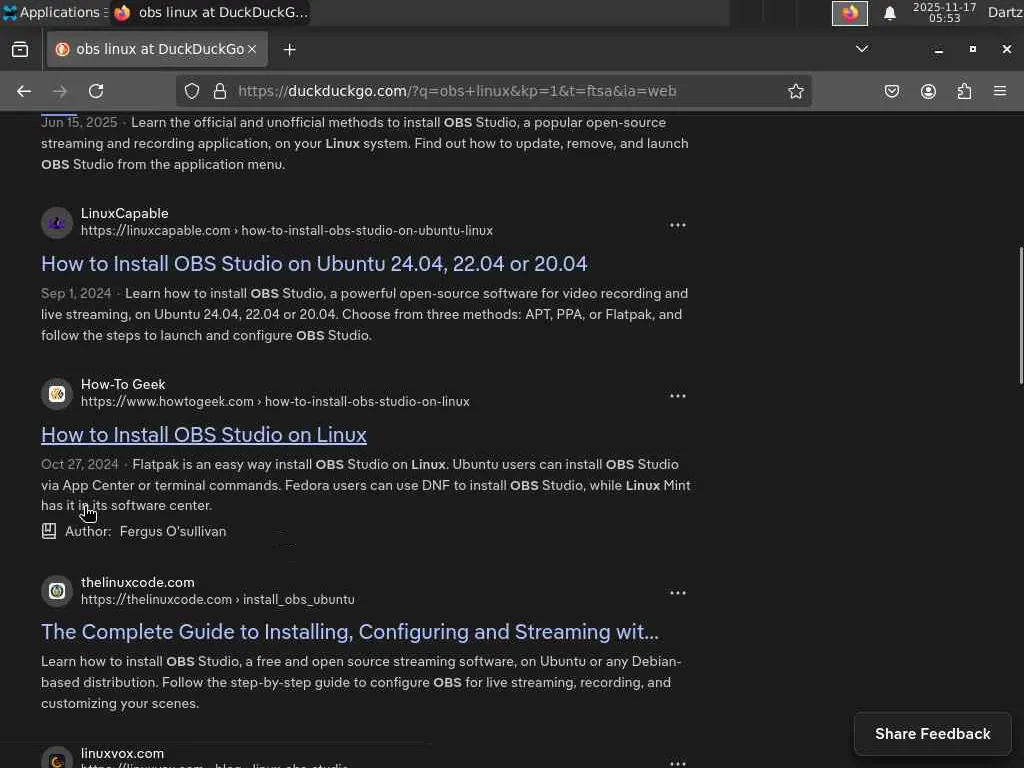Show site security info via padlock icon
This screenshot has height=768, width=1024.
click(x=220, y=91)
